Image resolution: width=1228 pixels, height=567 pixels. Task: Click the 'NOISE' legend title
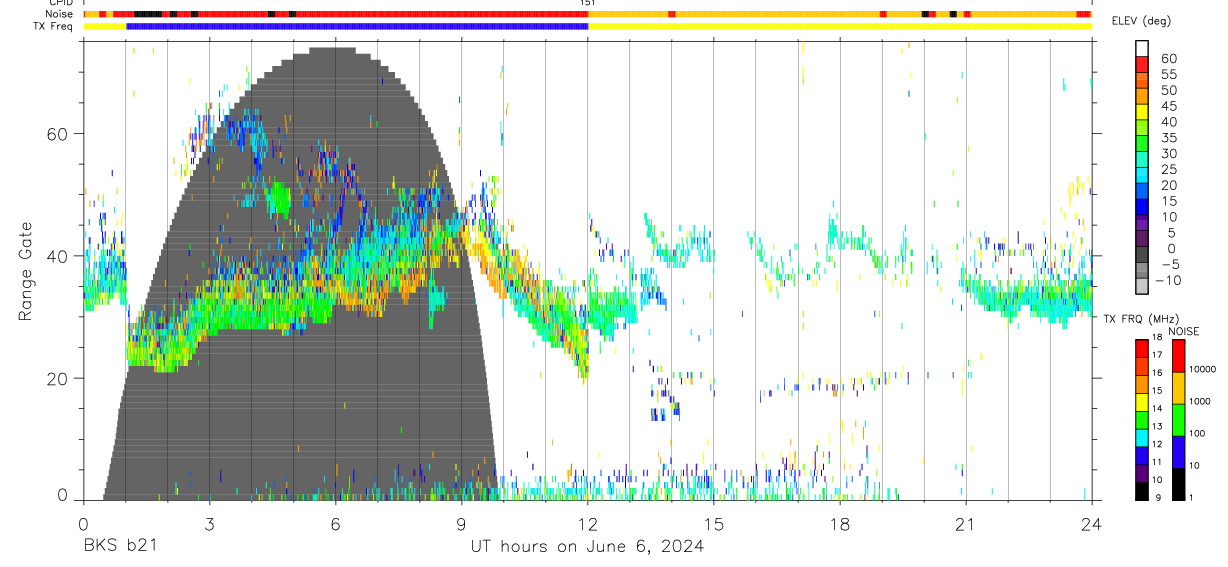pyautogui.click(x=1183, y=331)
